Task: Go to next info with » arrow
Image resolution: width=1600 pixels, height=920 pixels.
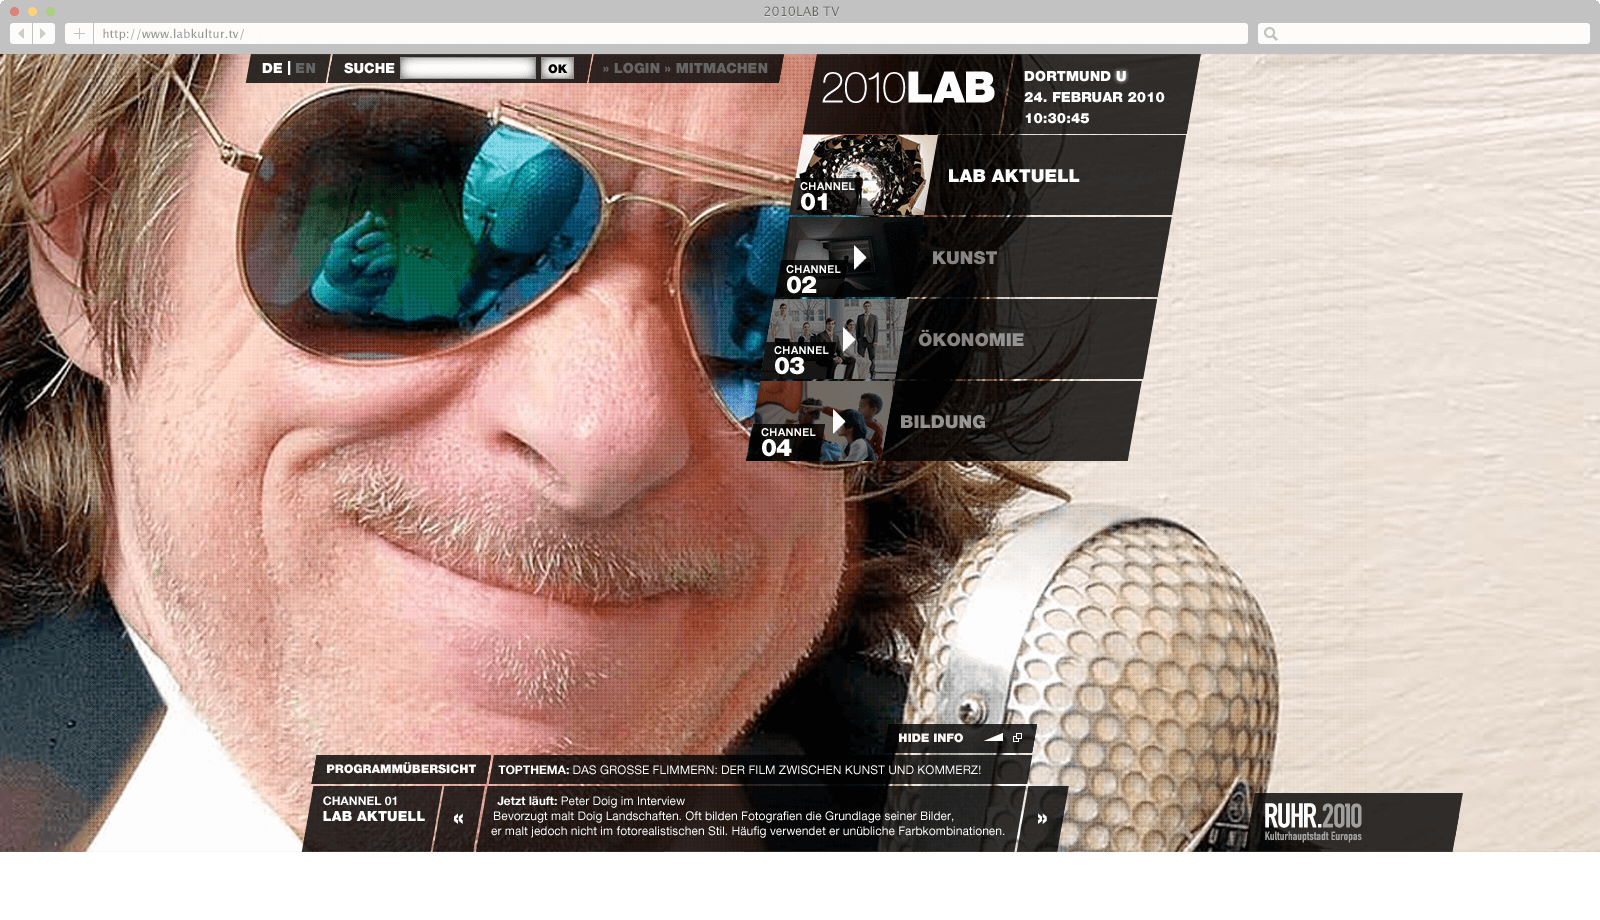Action: 1042,819
